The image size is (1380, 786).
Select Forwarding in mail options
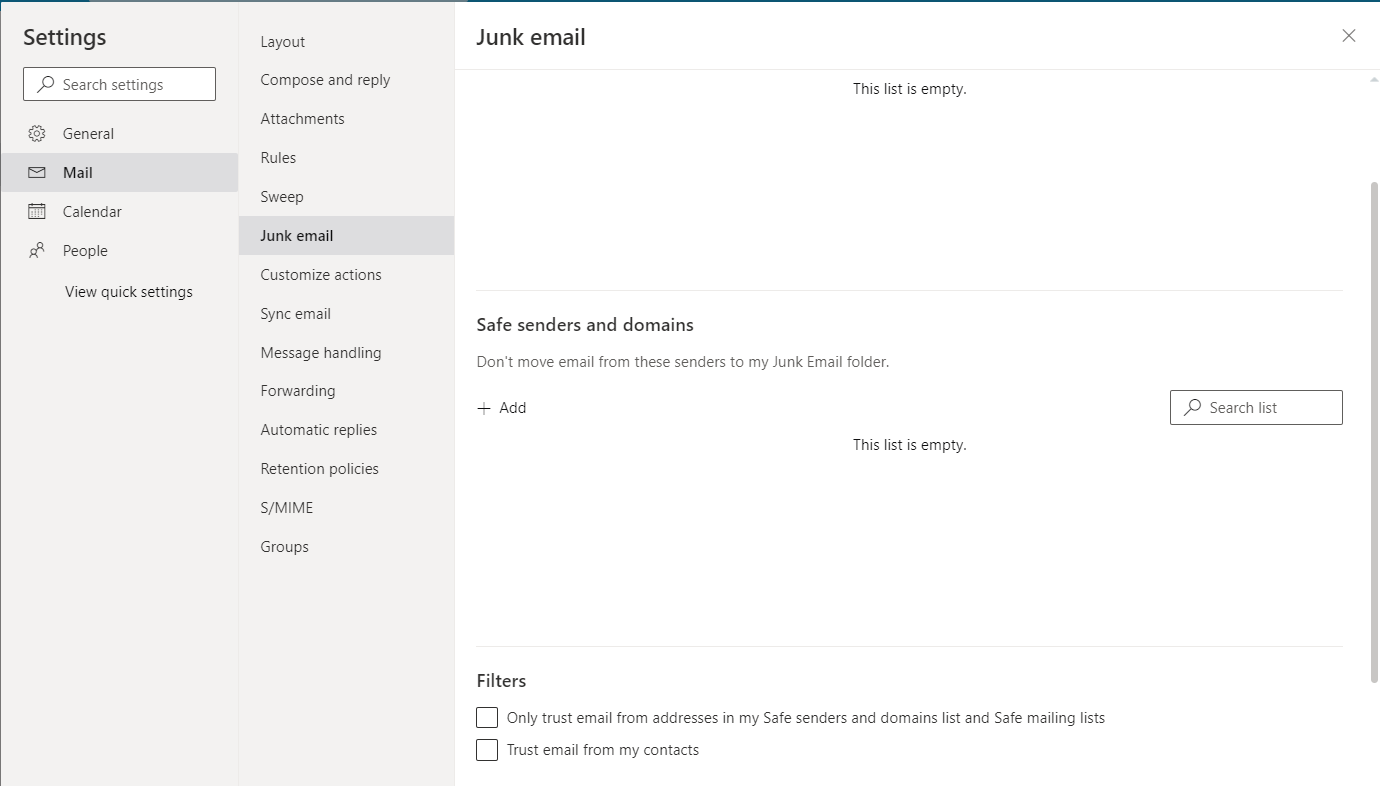(x=297, y=391)
